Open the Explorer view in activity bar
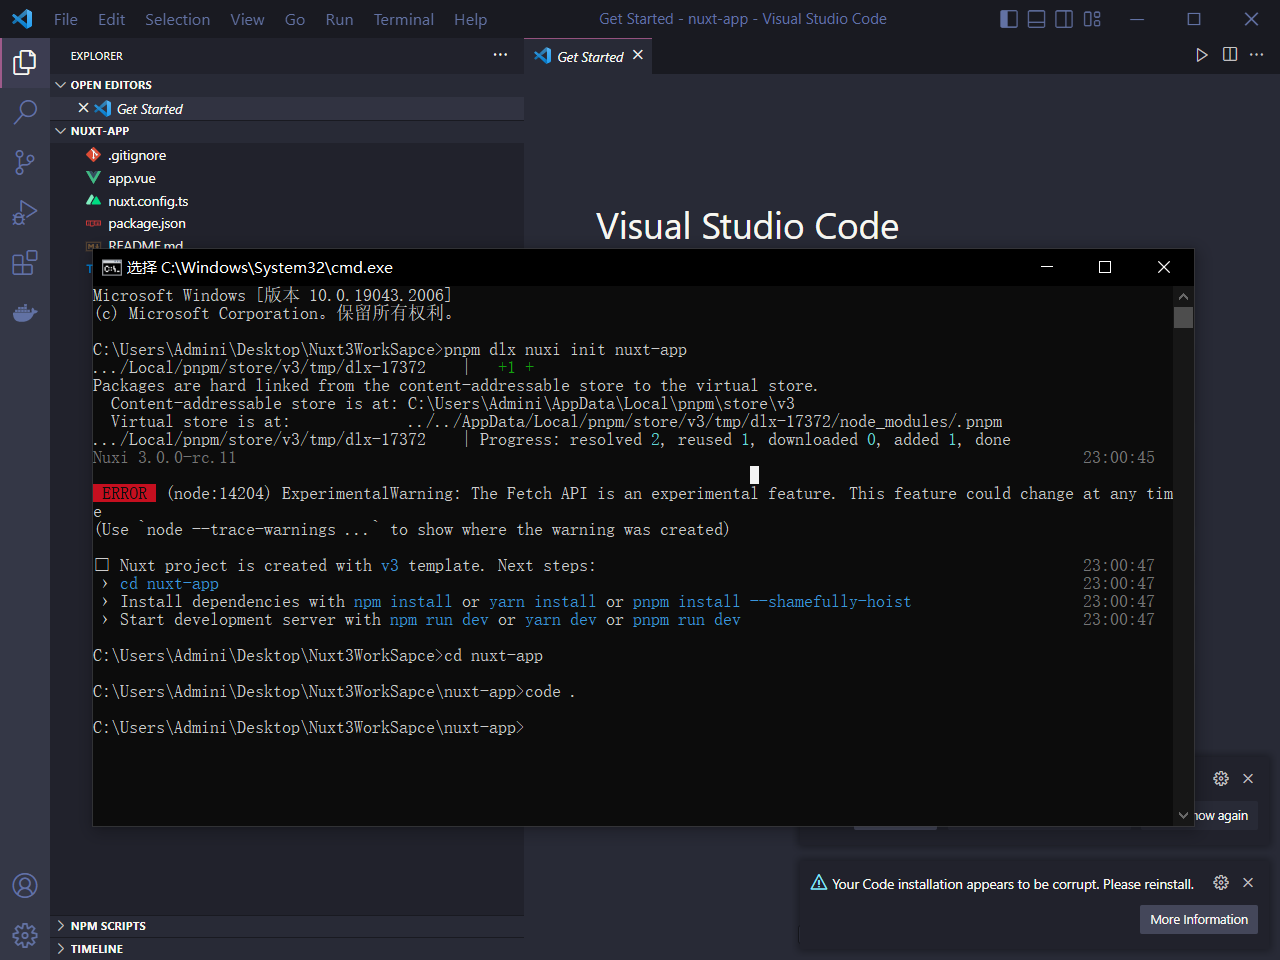 [25, 63]
